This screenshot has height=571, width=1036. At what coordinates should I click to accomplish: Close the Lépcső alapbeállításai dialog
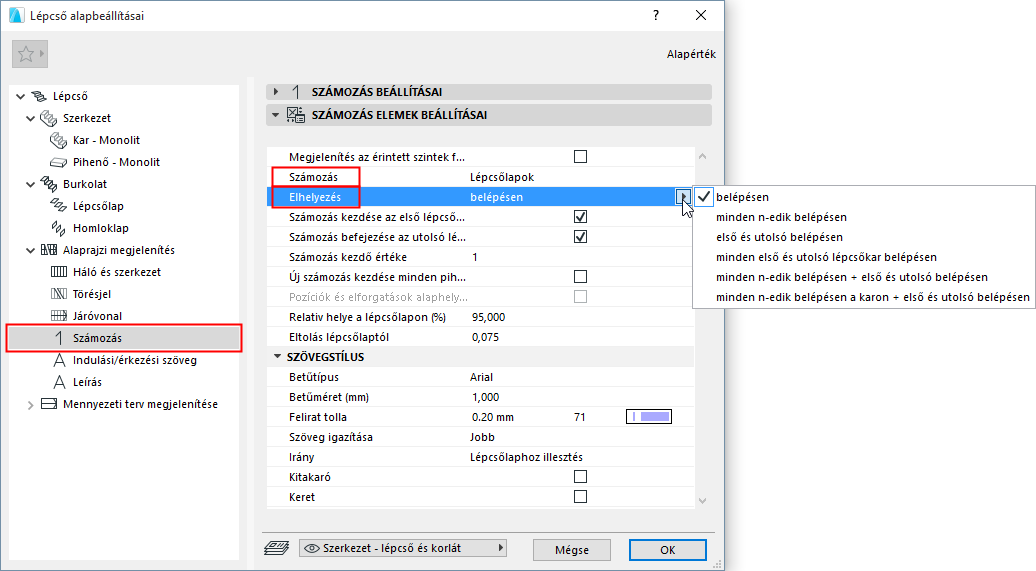click(701, 15)
